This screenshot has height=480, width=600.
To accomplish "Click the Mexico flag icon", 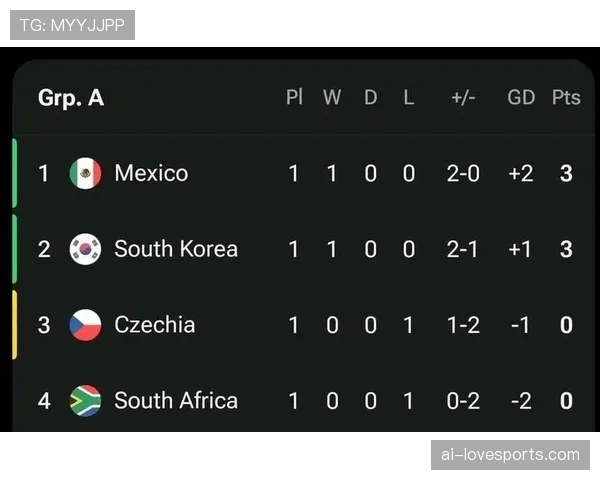I will tap(85, 173).
